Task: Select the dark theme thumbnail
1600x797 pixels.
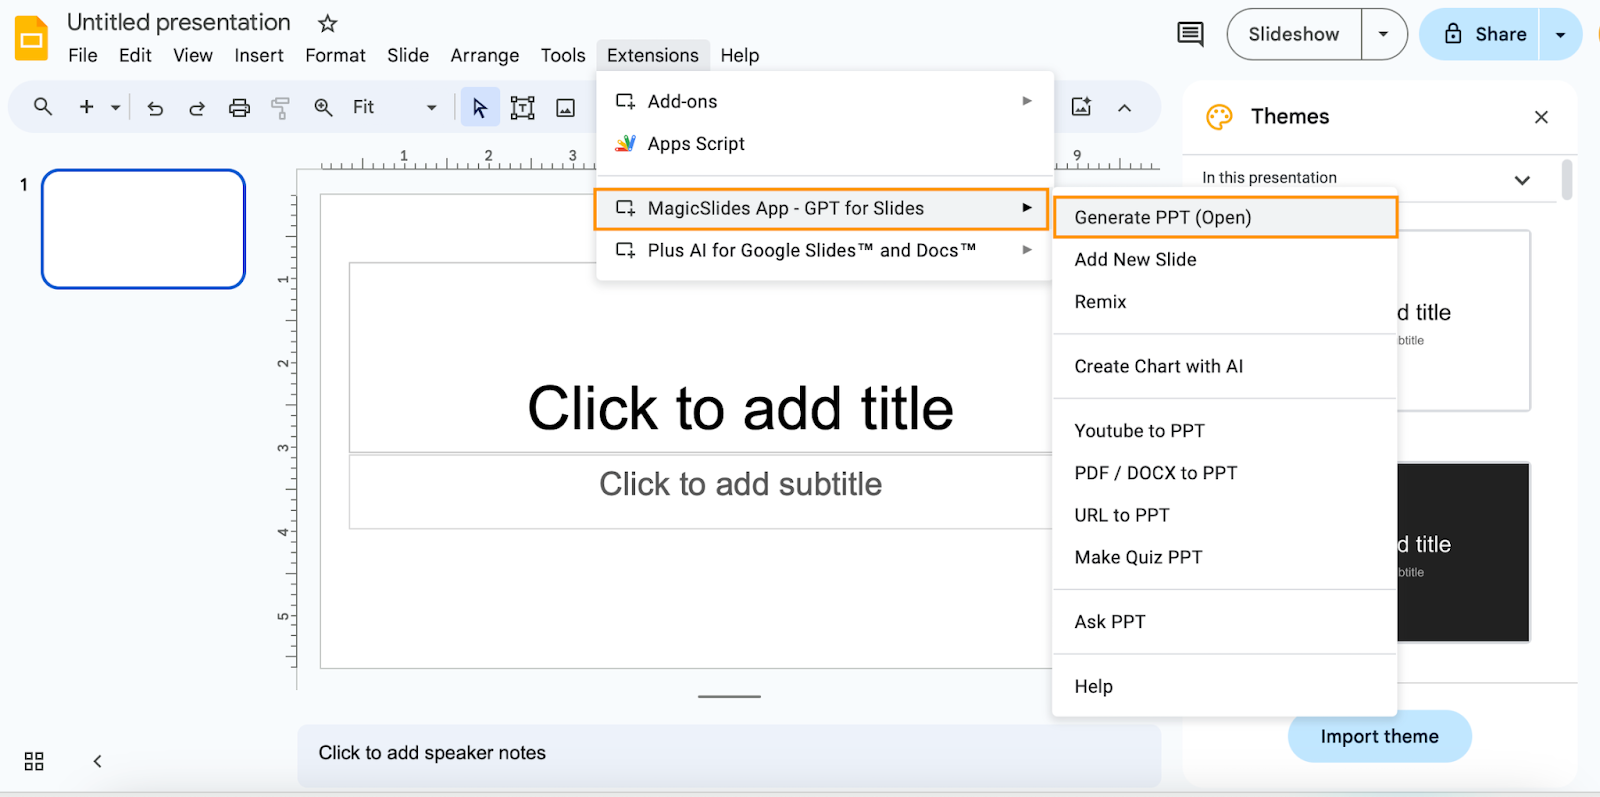Action: click(1463, 552)
